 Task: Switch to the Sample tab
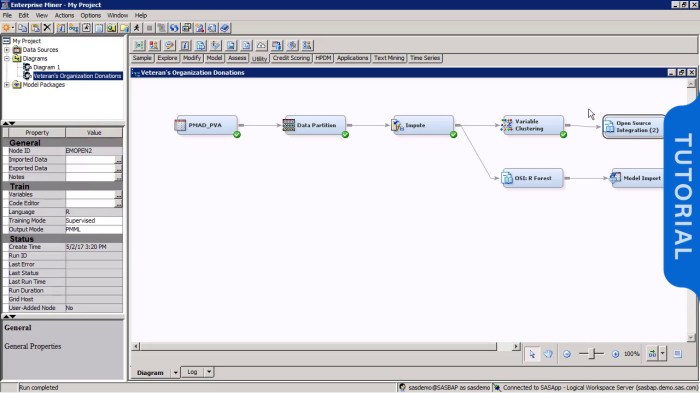pos(142,58)
